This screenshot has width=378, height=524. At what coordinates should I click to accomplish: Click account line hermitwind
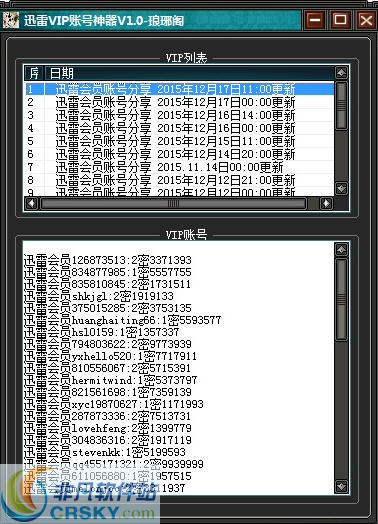point(110,380)
